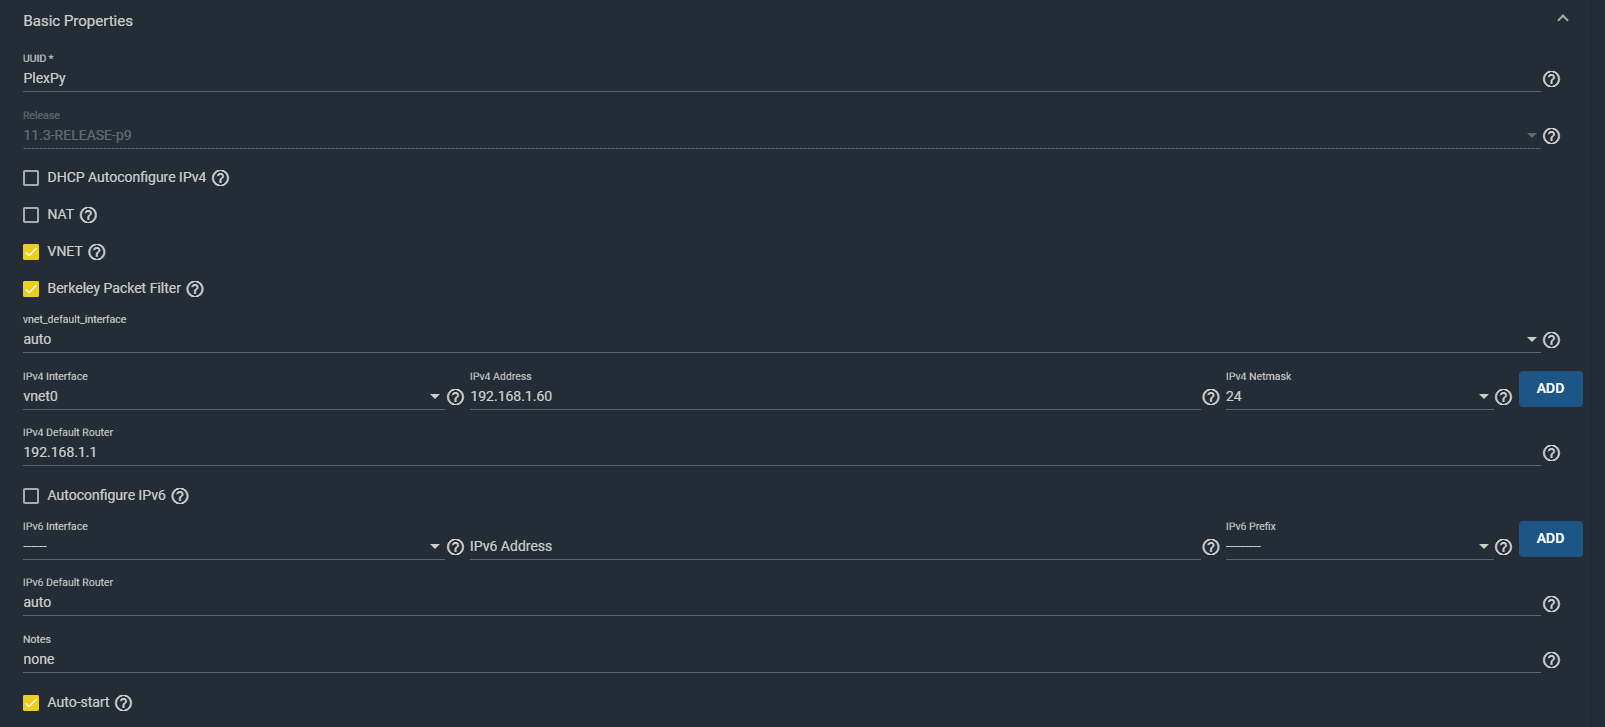Enable Autoconfigure IPv6 checkbox
This screenshot has height=727, width=1605.
coord(31,496)
